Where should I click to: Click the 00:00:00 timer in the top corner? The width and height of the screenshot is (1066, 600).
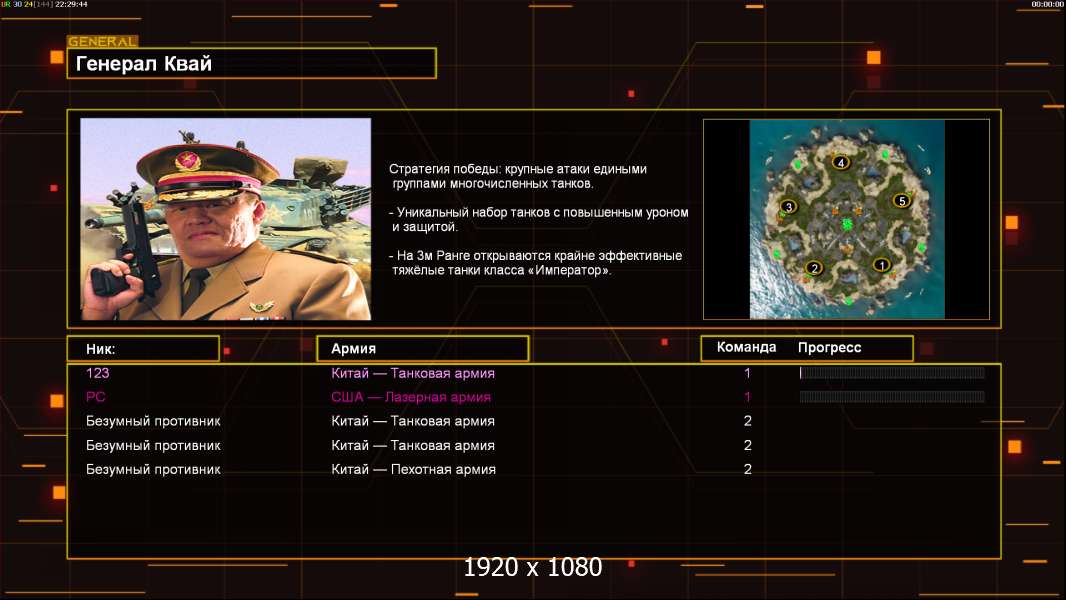(1046, 5)
